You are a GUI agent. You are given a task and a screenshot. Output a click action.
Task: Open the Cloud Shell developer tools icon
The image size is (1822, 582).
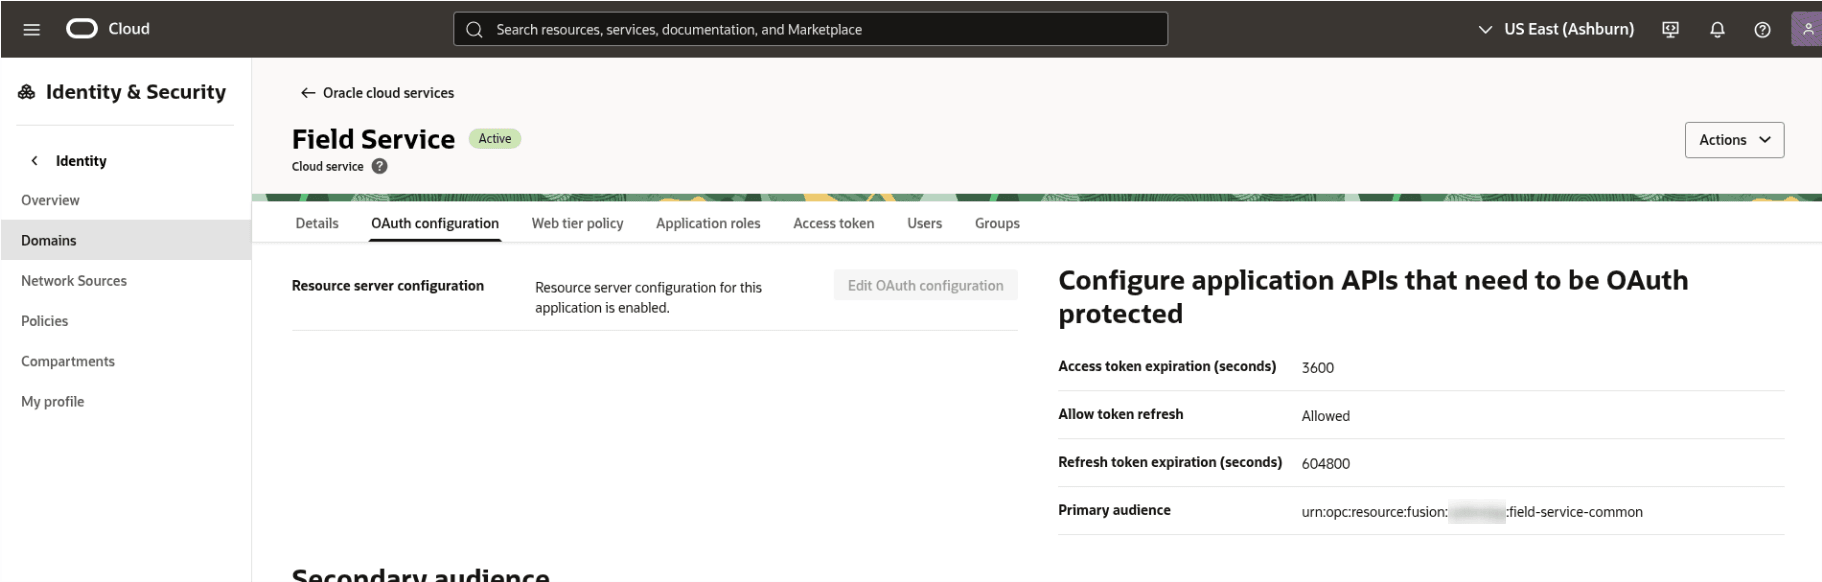[x=1670, y=29]
